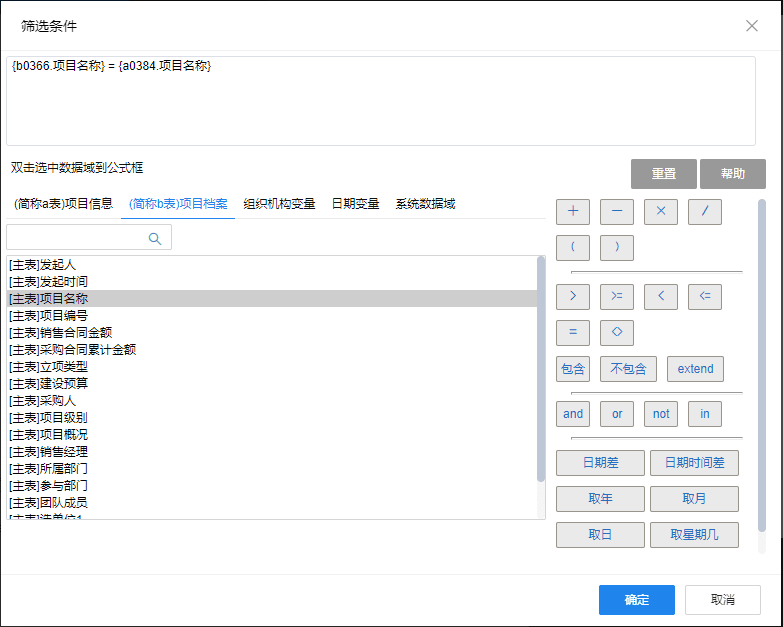The image size is (783, 627).
Task: Click the multiply operator button
Action: coord(661,212)
